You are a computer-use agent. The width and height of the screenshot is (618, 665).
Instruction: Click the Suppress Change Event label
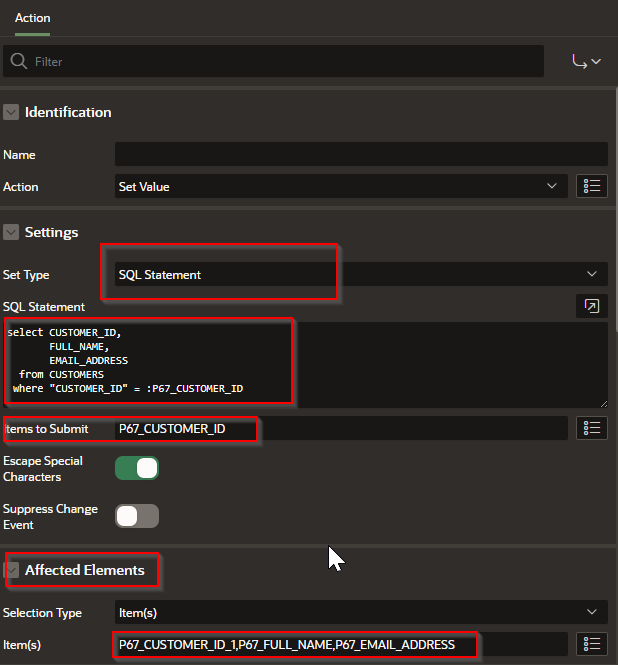[50, 517]
